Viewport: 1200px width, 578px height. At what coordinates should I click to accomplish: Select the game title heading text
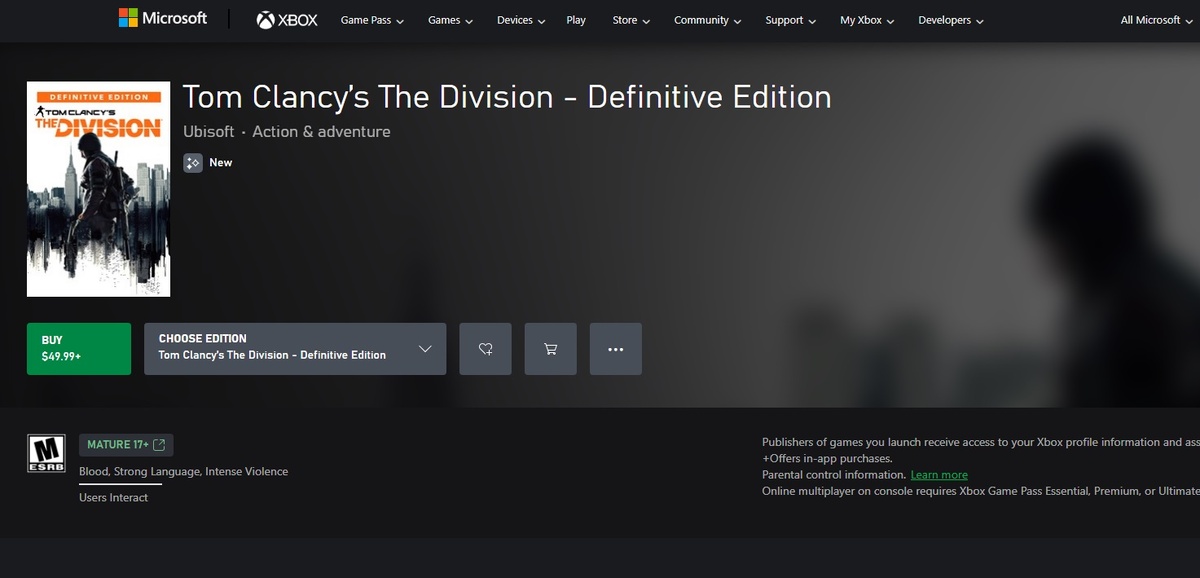(507, 97)
